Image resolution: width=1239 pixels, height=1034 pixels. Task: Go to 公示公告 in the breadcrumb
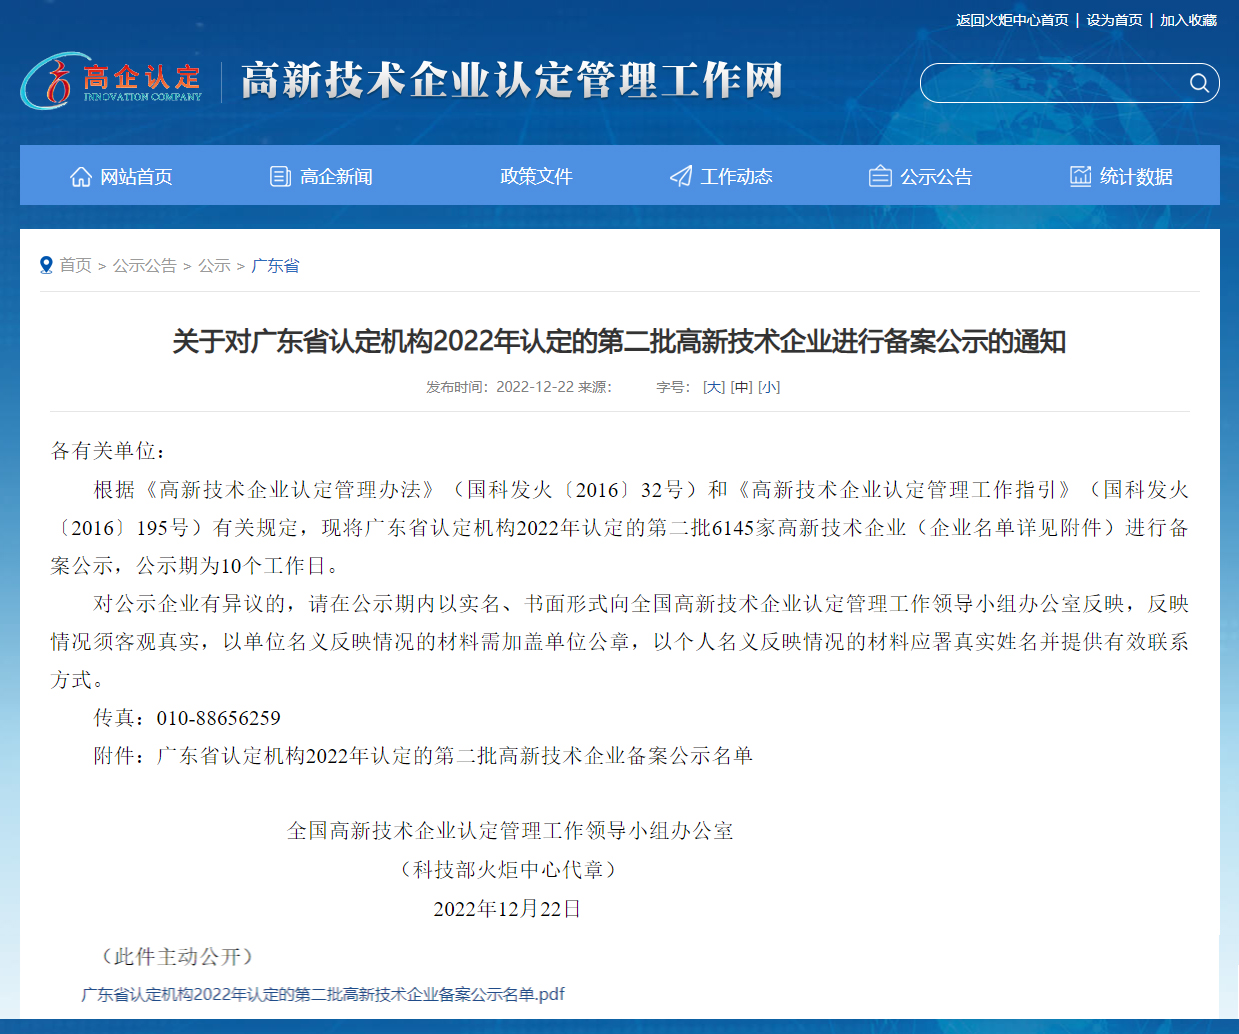[144, 265]
